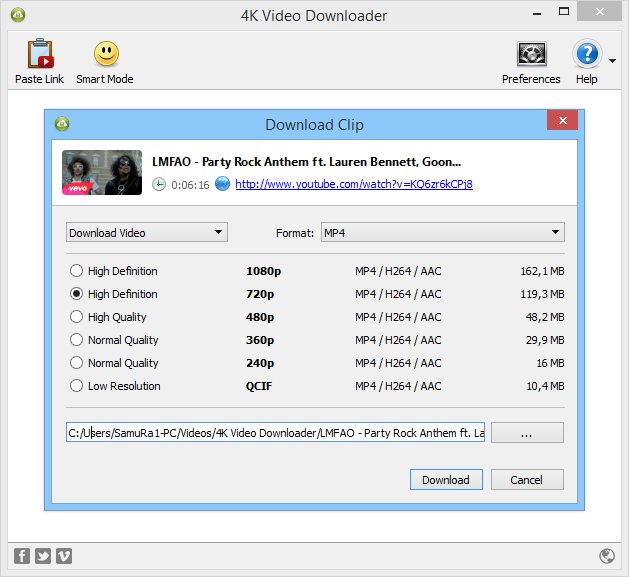The image size is (629, 577).
Task: Click the '48,2 MB' file size text
Action: tap(545, 317)
